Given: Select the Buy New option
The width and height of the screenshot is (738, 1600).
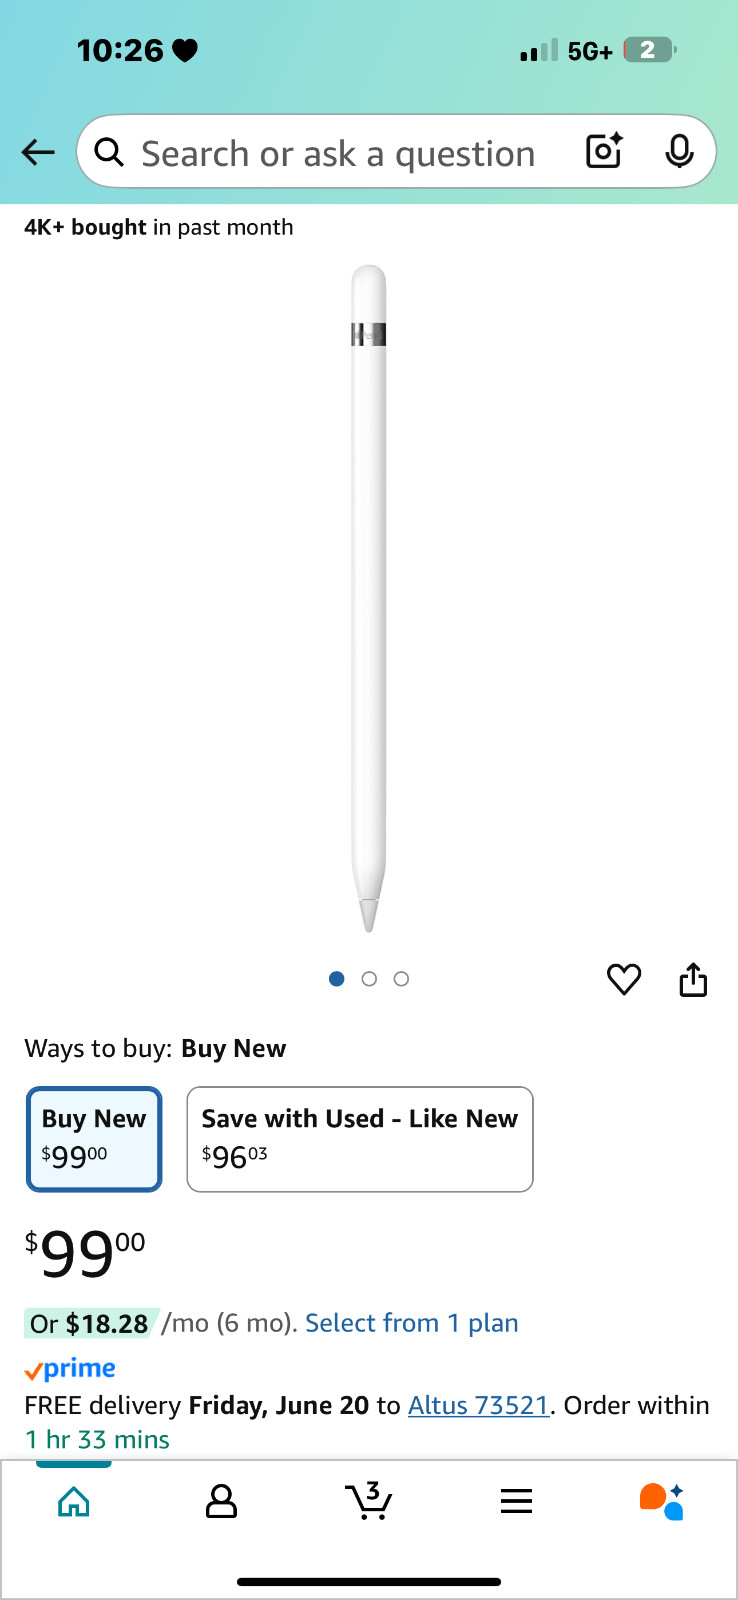Looking at the screenshot, I should click(94, 1139).
